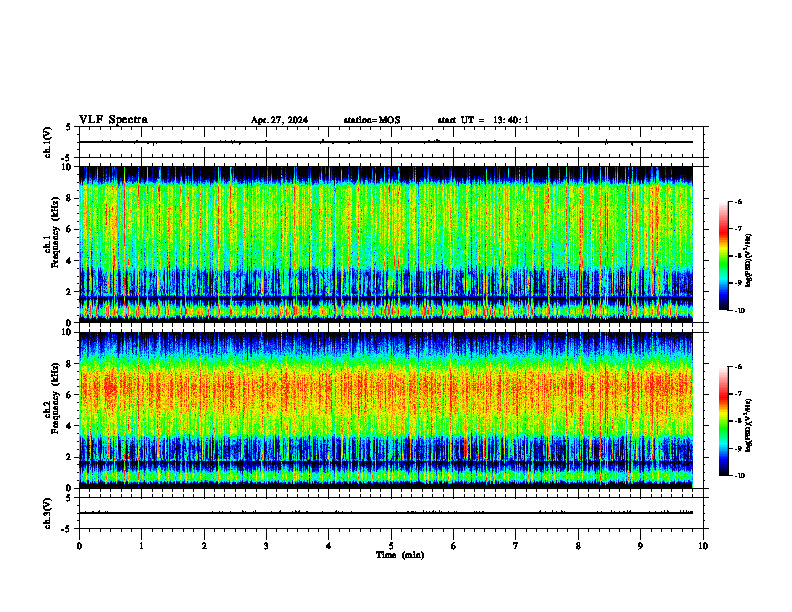Click the ch.2 spectrogram color scale bar
Viewport: 792px width, 612px height.
(x=723, y=421)
